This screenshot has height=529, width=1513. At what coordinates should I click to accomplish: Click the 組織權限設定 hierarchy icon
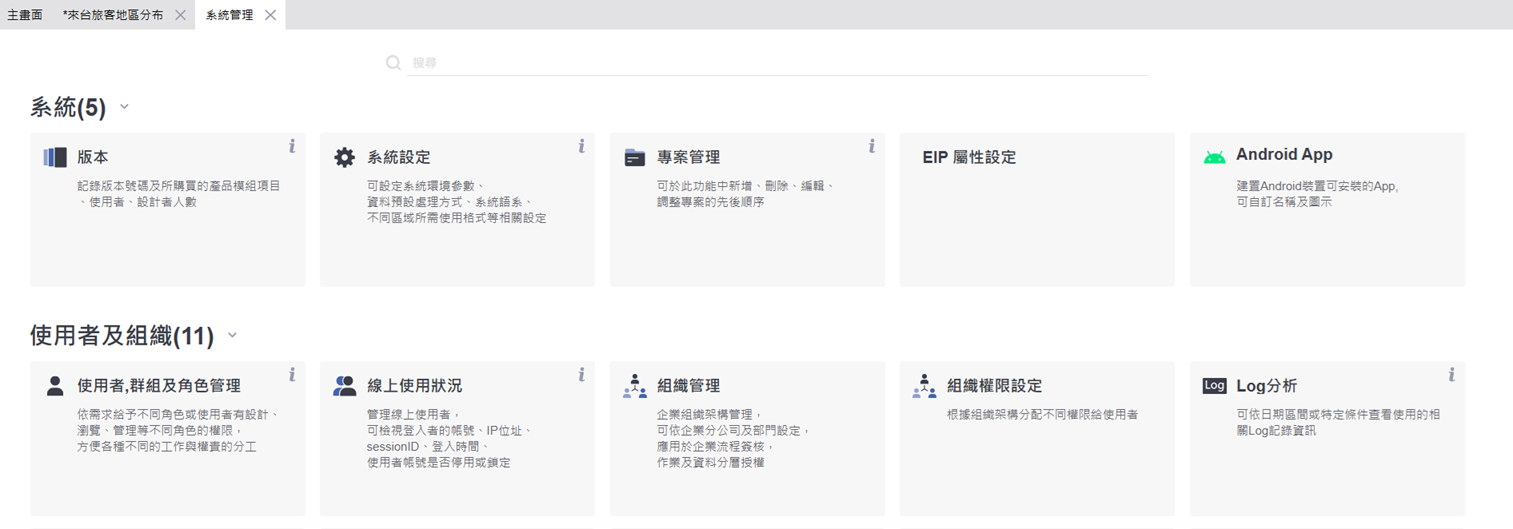click(924, 386)
